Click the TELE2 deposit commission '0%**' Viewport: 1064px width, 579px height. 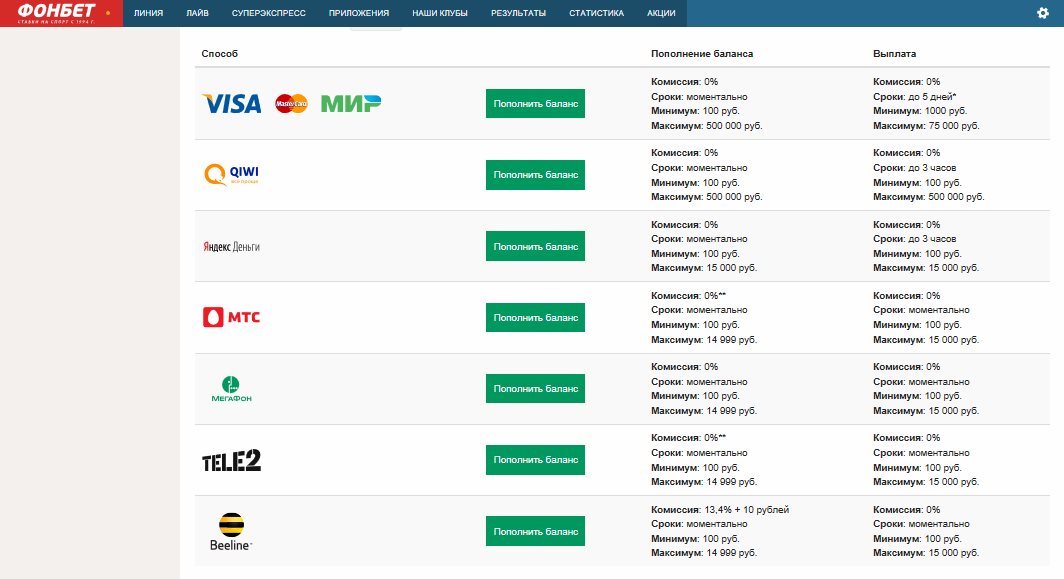pos(715,438)
